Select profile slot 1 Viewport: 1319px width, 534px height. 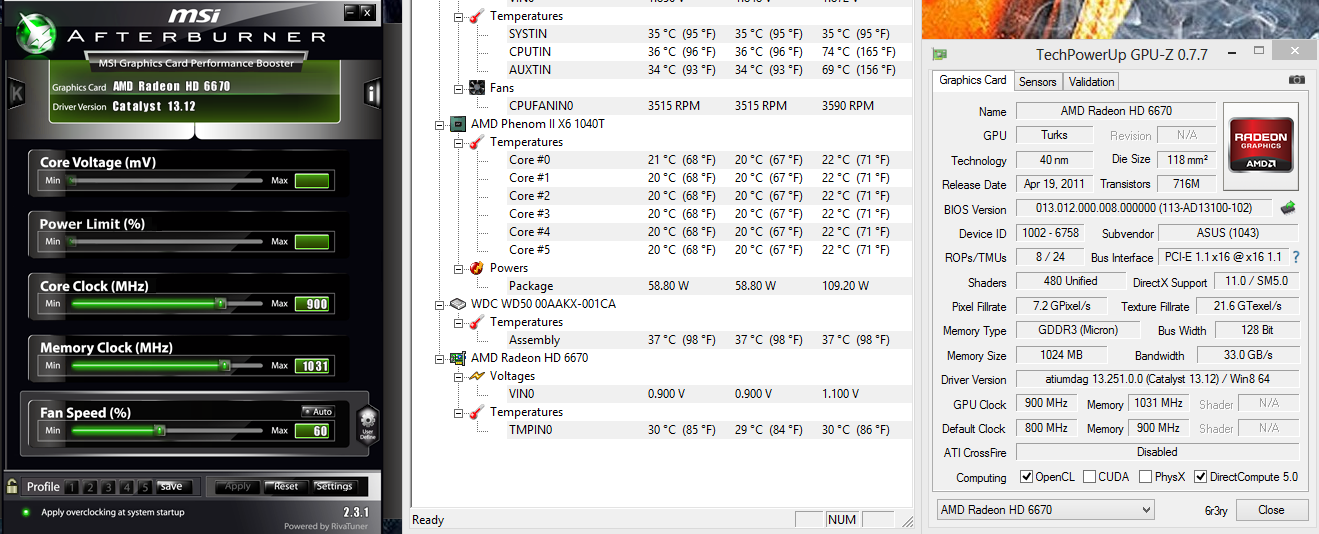(71, 487)
